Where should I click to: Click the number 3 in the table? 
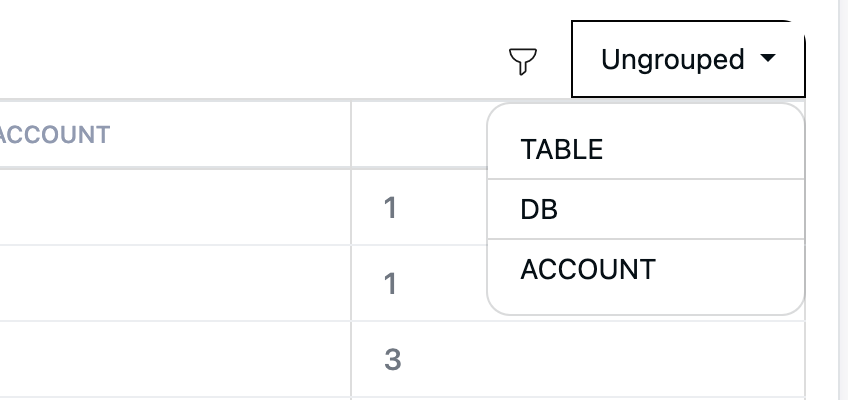click(393, 359)
